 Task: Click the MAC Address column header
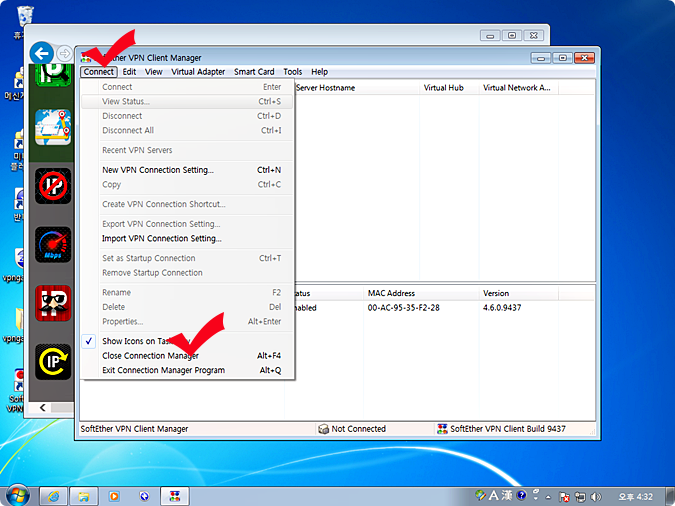tap(421, 293)
